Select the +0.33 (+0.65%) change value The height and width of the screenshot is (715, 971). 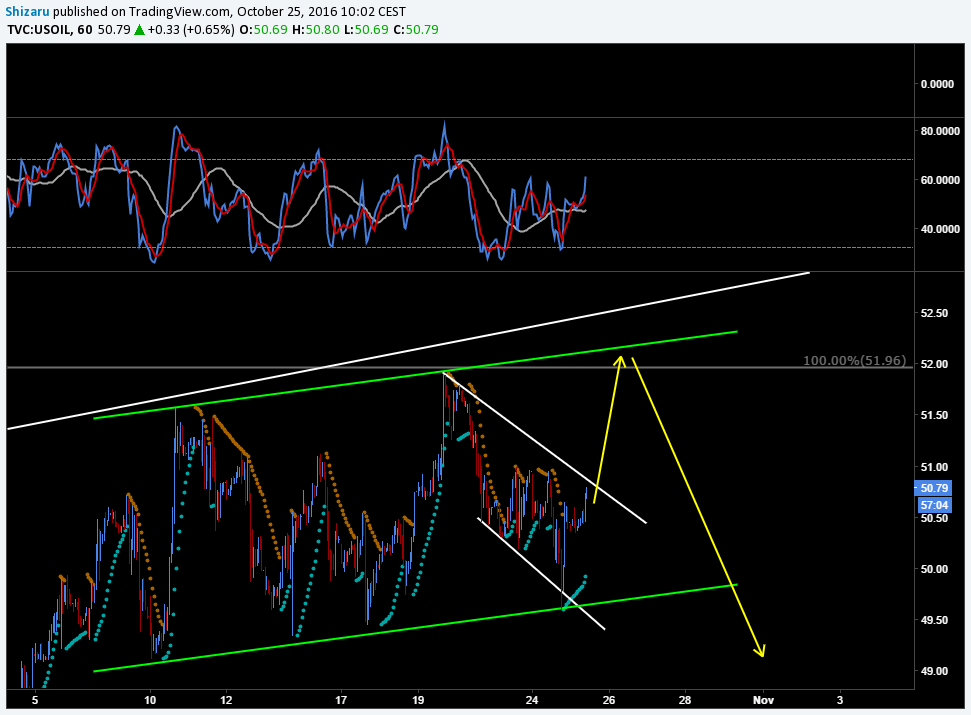coord(191,29)
